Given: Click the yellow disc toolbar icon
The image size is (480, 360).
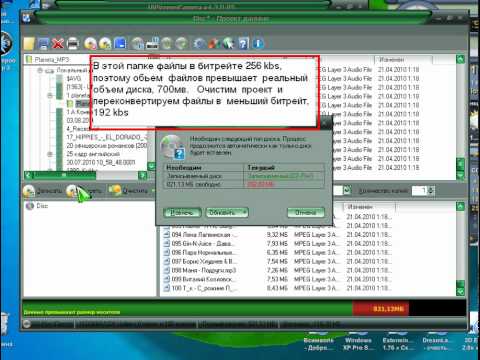Looking at the screenshot, I should (x=105, y=44).
